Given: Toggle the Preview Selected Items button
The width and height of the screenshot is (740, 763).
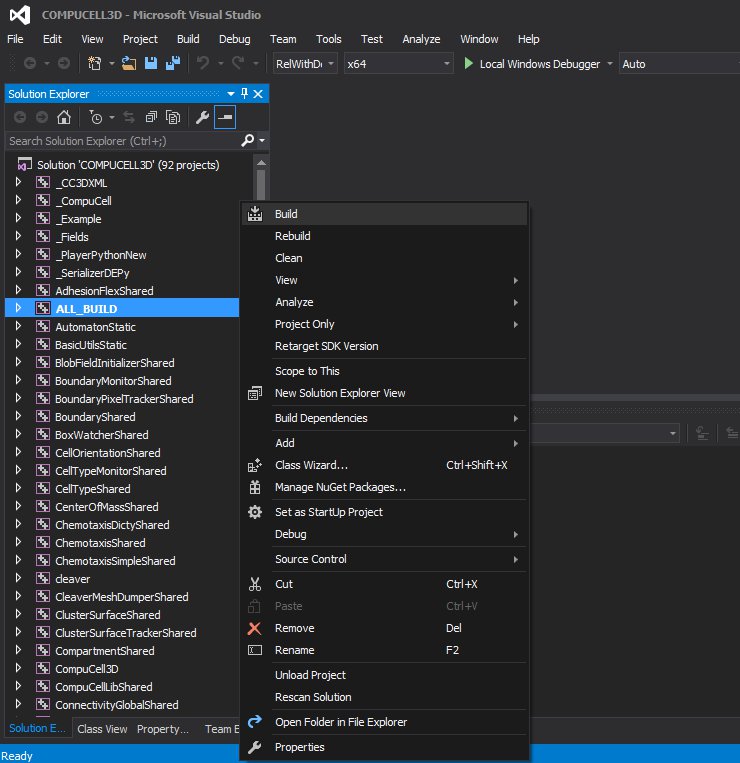Looking at the screenshot, I should [x=225, y=117].
